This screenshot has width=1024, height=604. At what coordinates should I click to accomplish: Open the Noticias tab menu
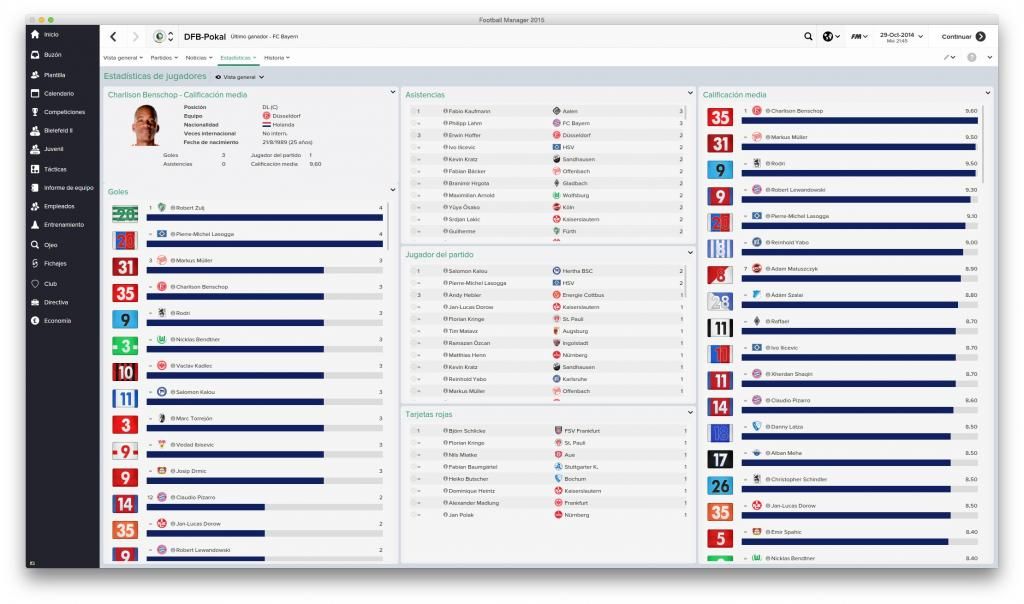coord(199,58)
